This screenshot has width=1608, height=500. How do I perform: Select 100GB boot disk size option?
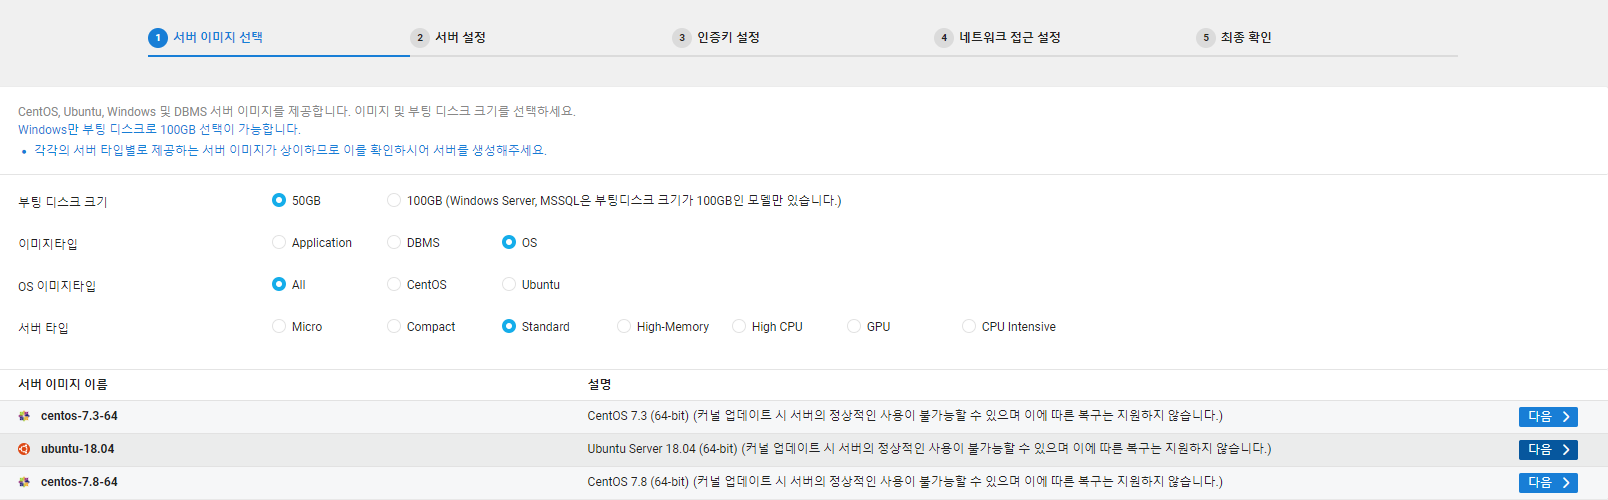point(394,200)
